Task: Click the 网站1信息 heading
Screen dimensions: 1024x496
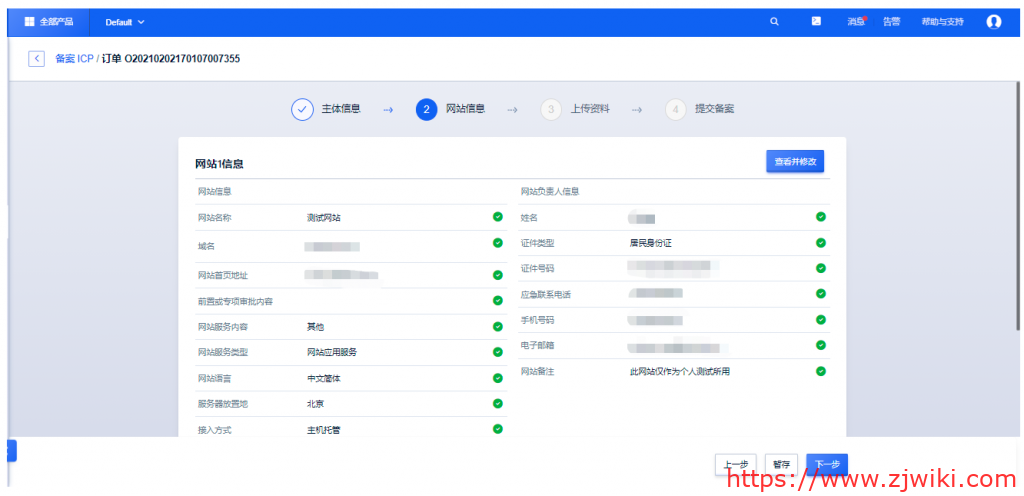Action: click(x=219, y=164)
